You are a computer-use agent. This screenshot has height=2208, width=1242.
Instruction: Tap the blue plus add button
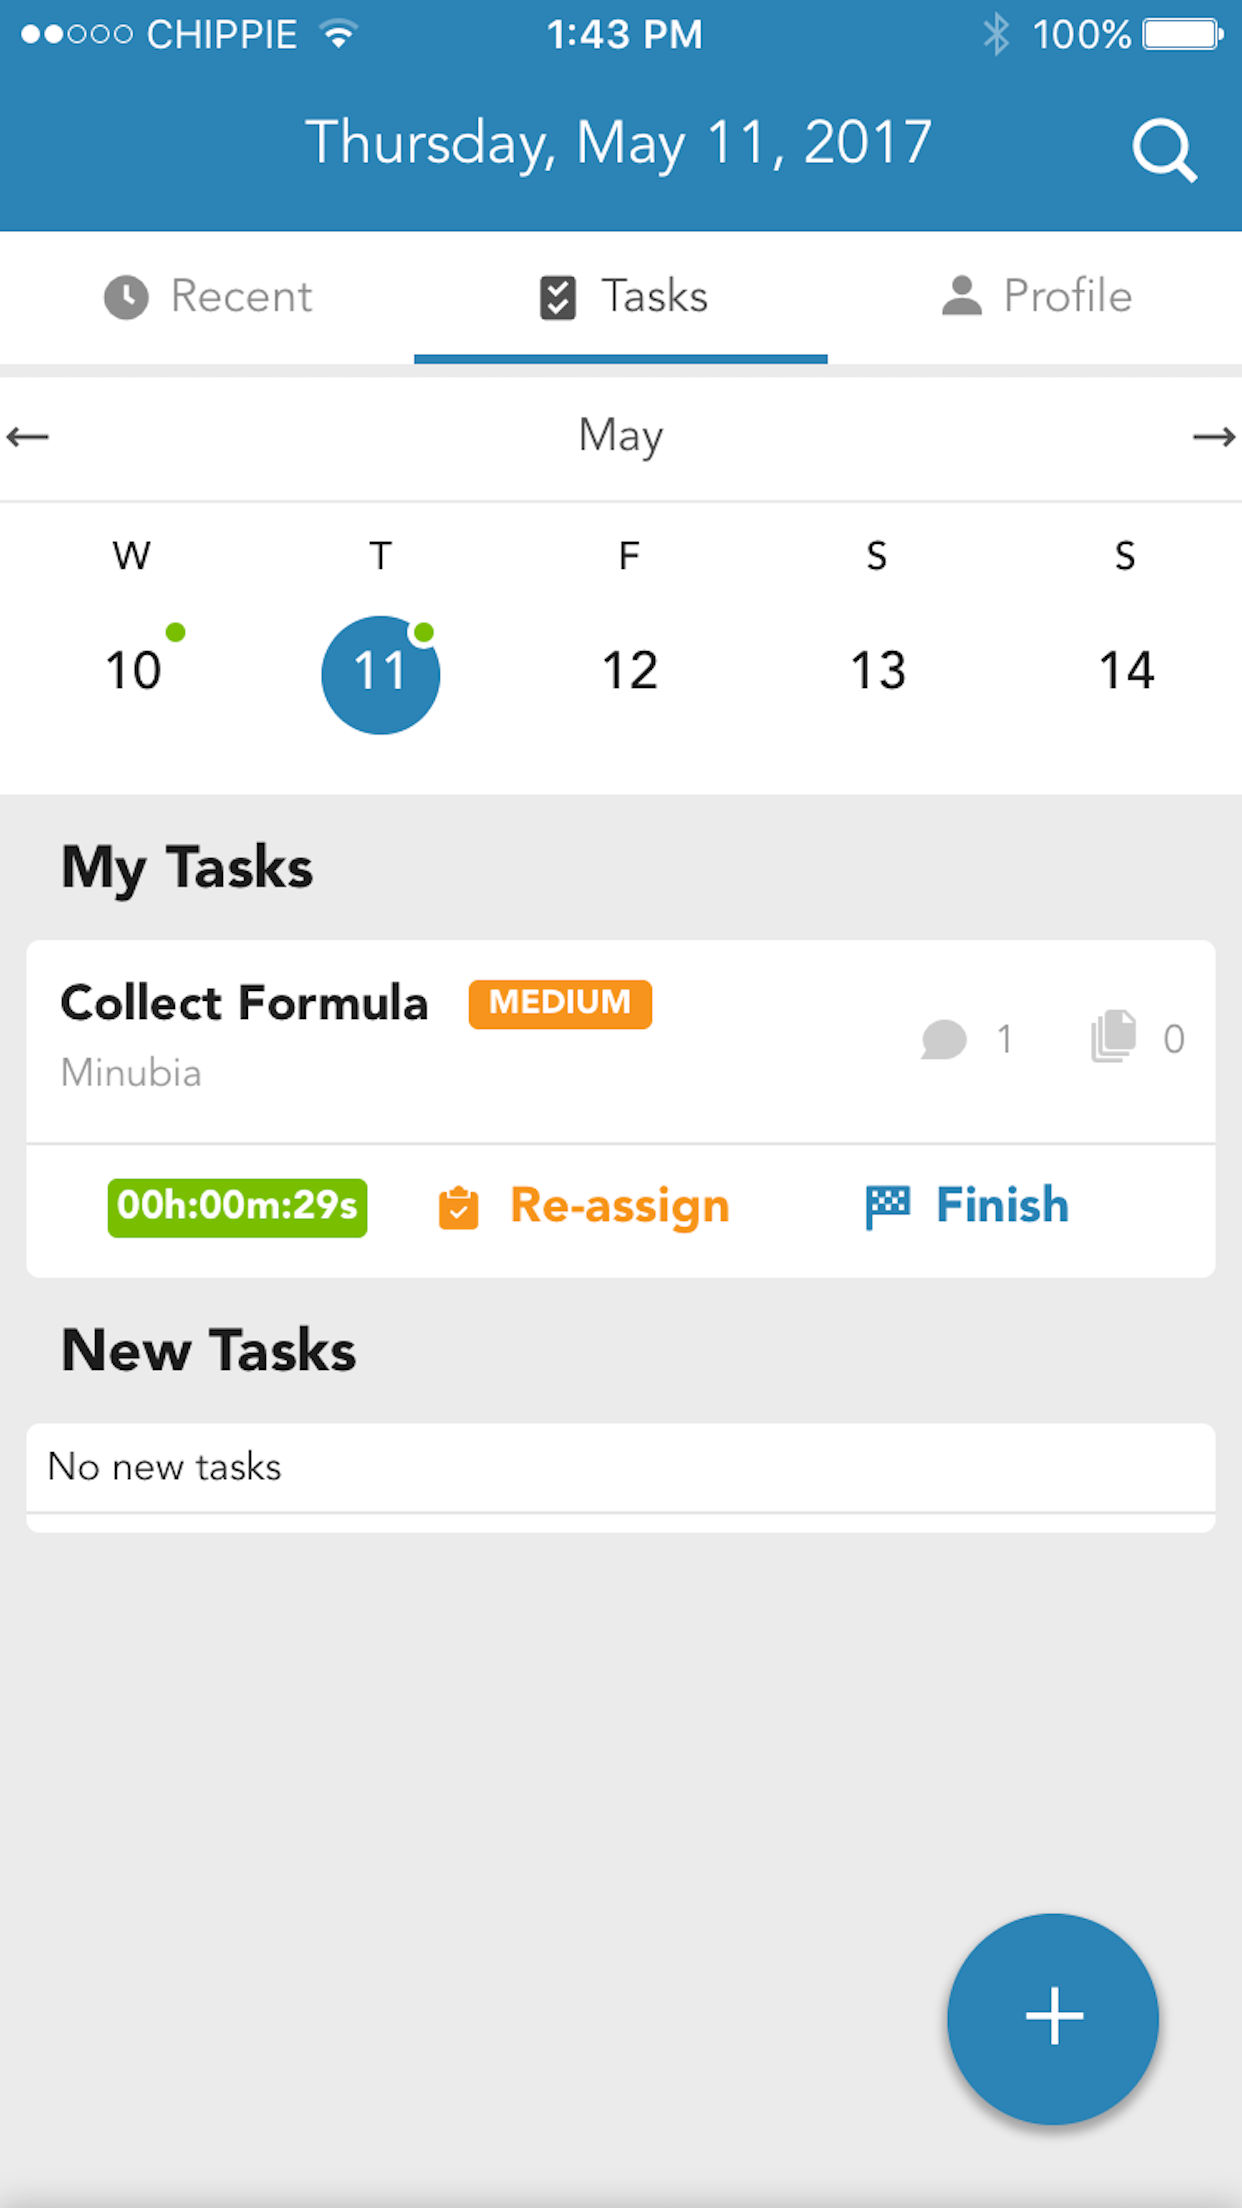(x=1053, y=2018)
